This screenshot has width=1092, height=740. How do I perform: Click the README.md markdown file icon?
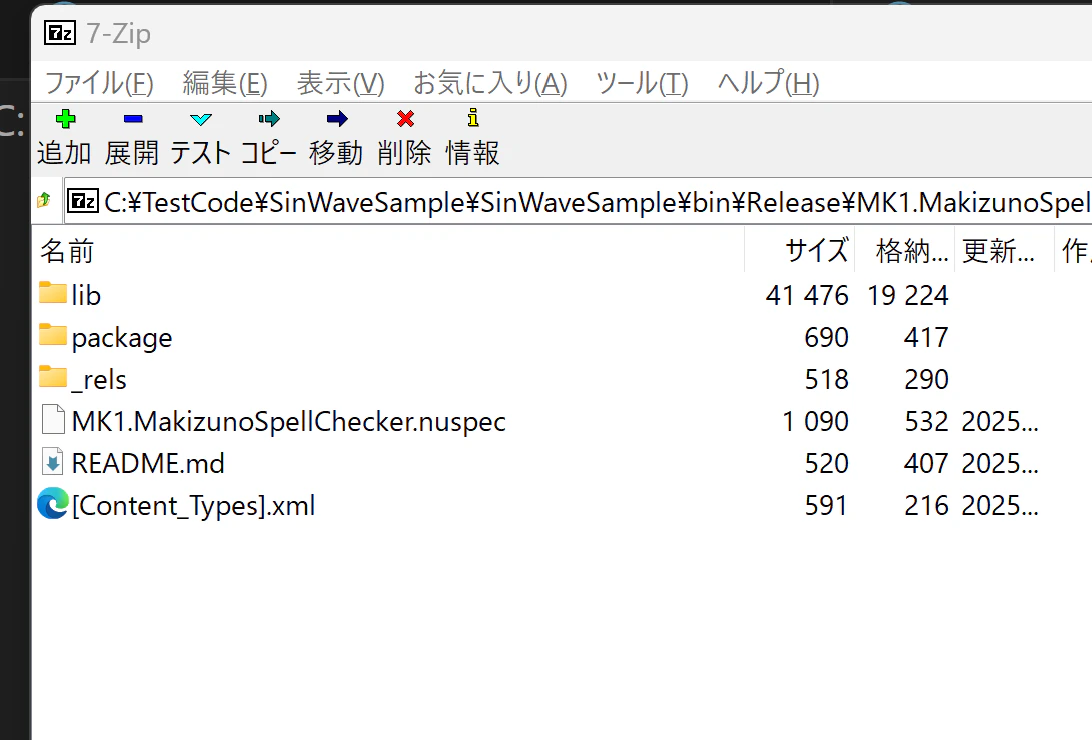point(53,462)
